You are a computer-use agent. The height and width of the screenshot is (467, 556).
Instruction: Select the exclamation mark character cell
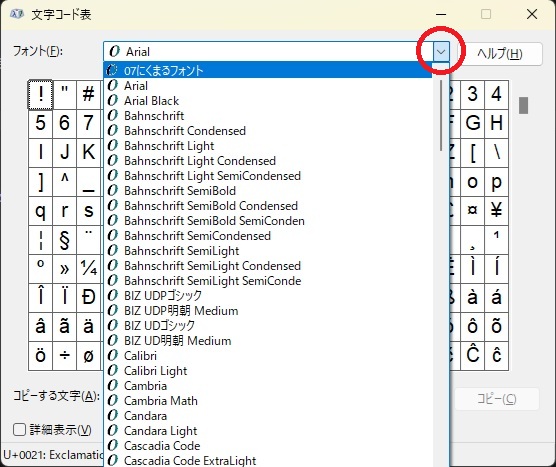pos(40,95)
